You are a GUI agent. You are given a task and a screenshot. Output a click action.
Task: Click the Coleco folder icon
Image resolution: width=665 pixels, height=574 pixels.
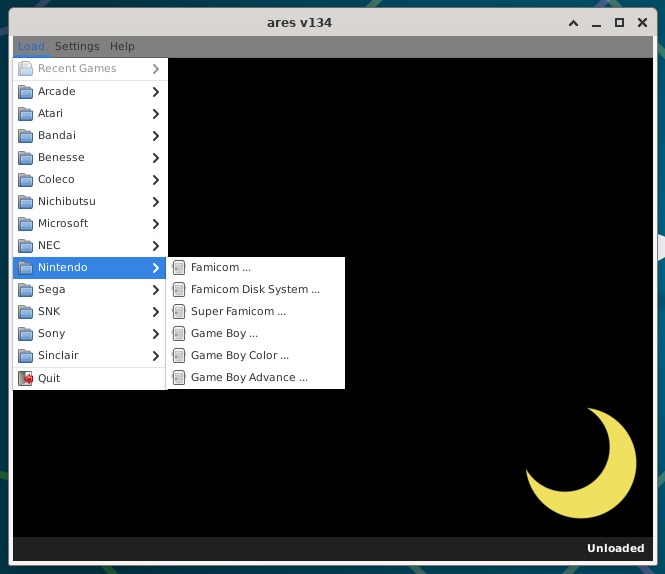coord(25,180)
